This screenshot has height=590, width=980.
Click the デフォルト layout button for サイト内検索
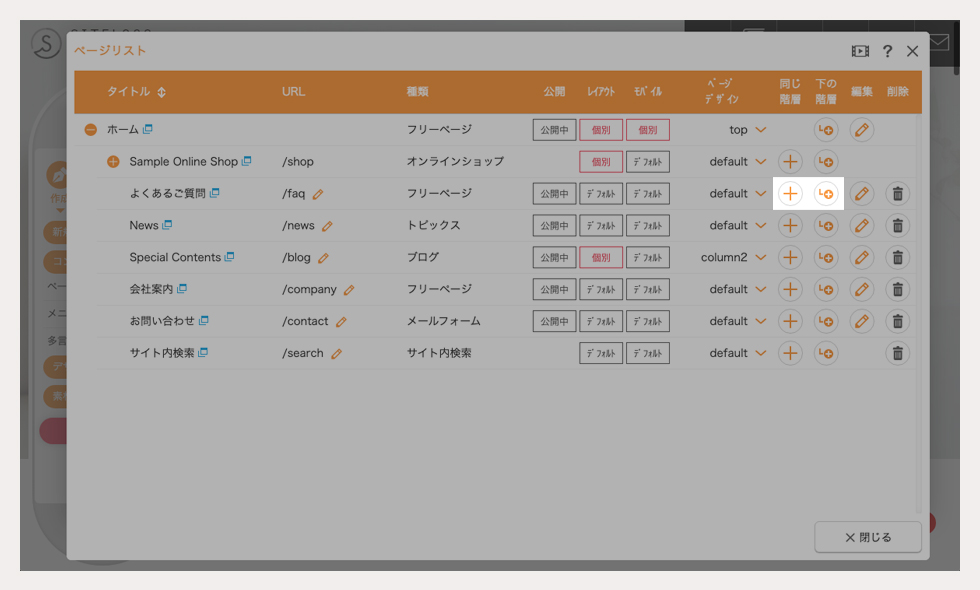(x=601, y=352)
